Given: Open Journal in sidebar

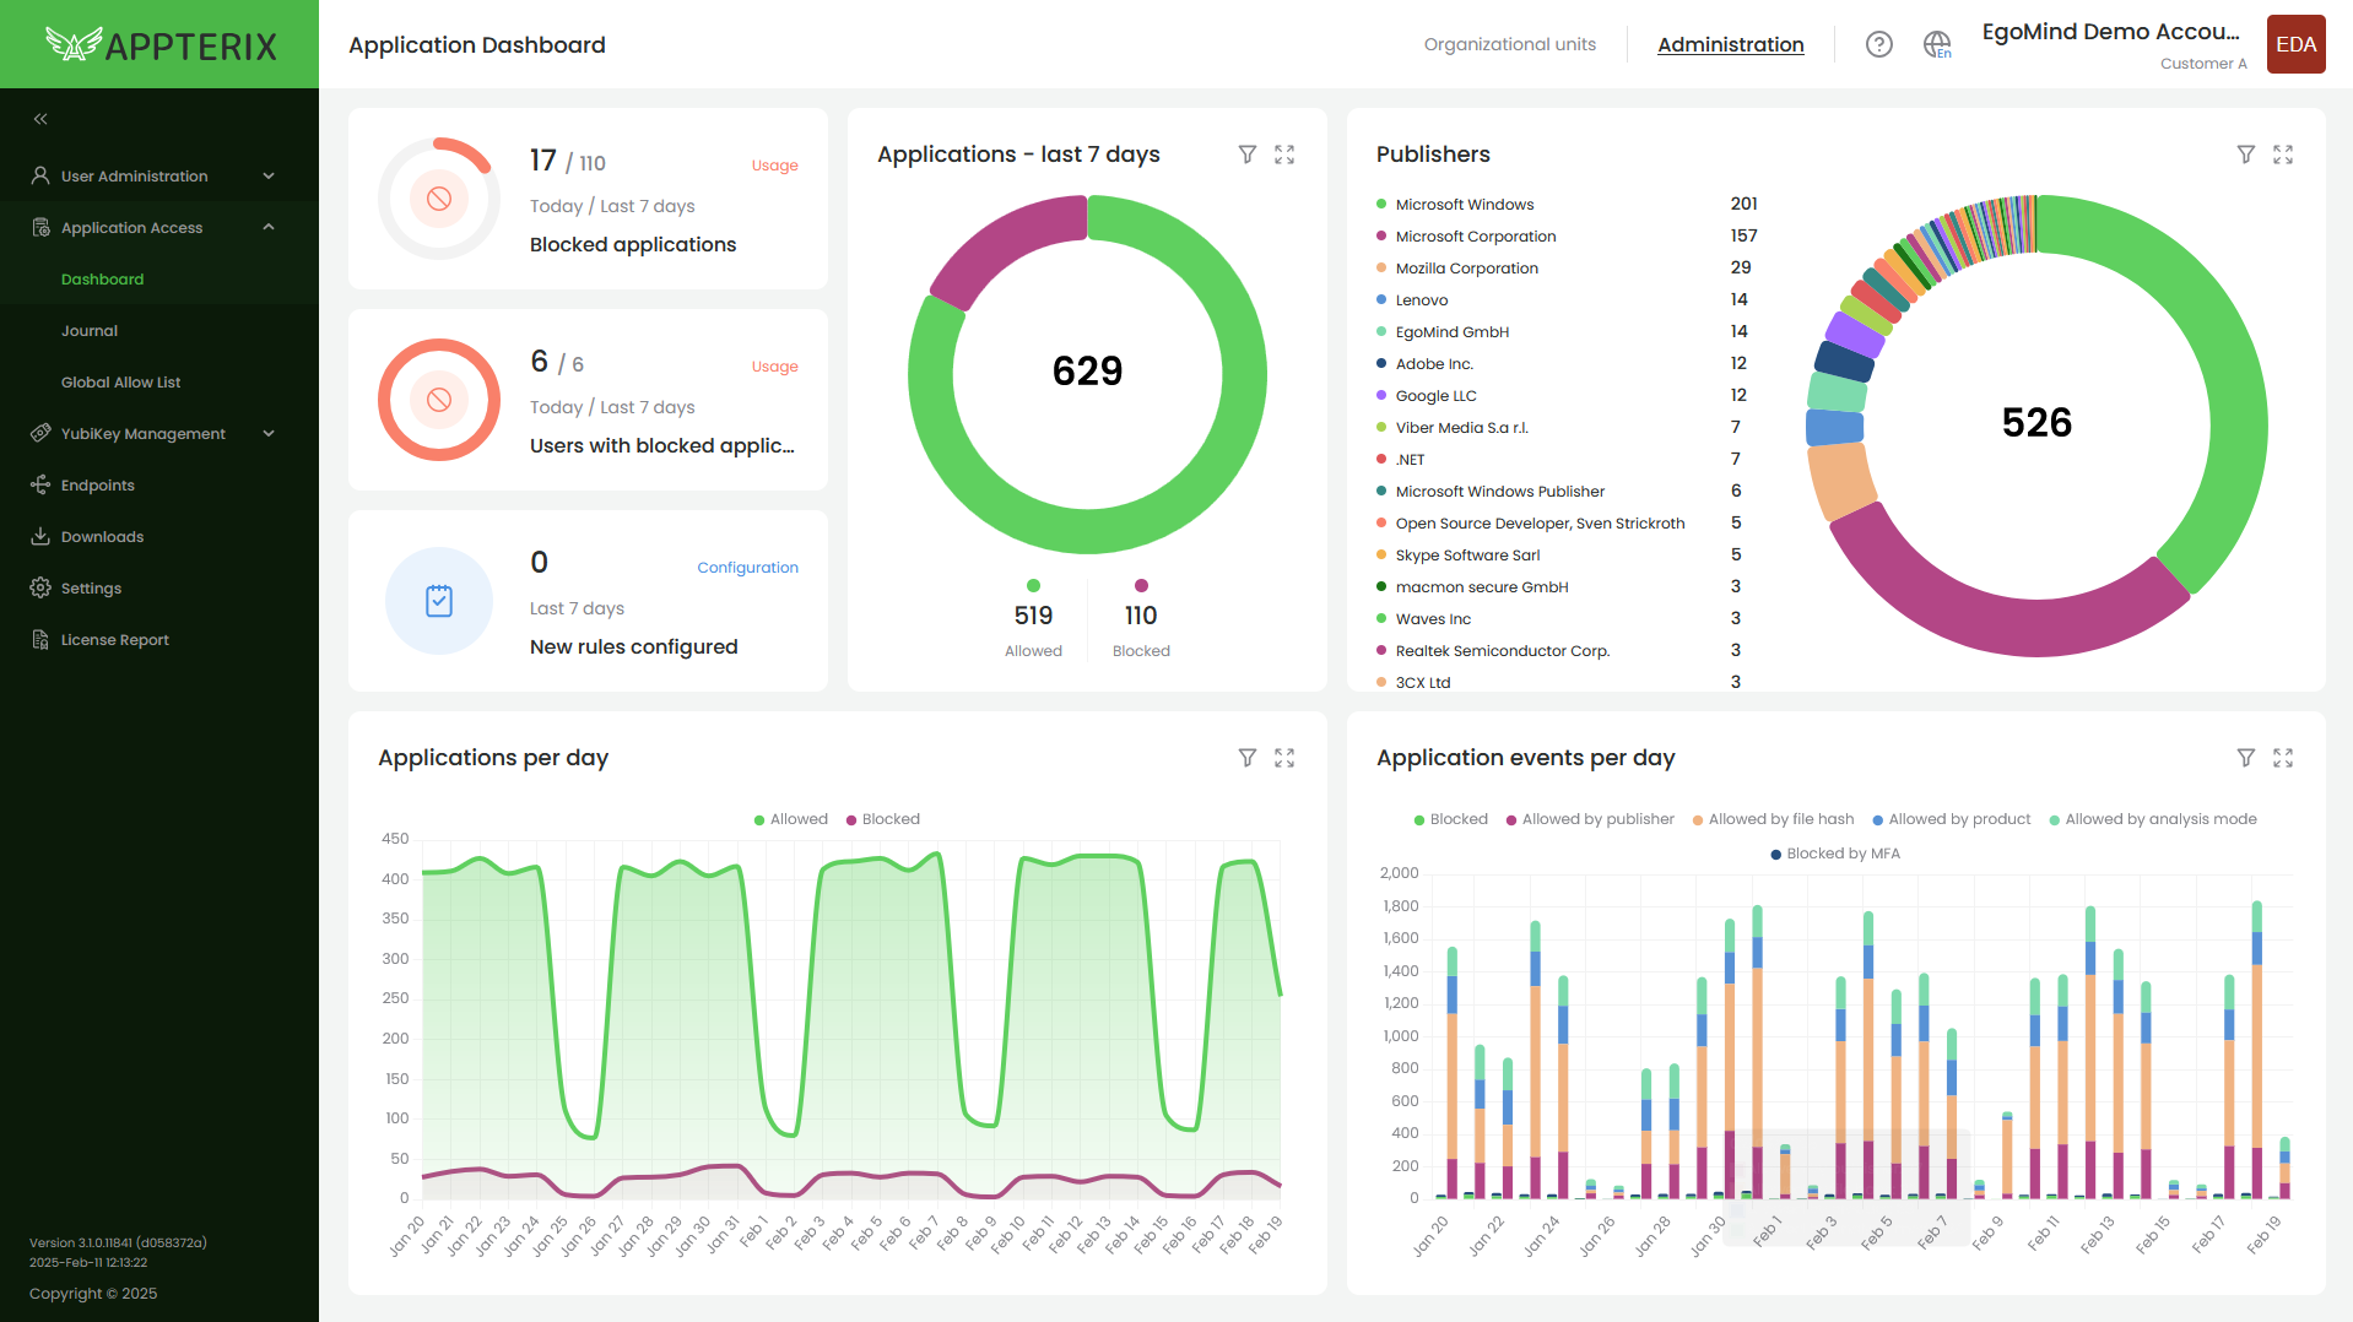Looking at the screenshot, I should pyautogui.click(x=89, y=331).
